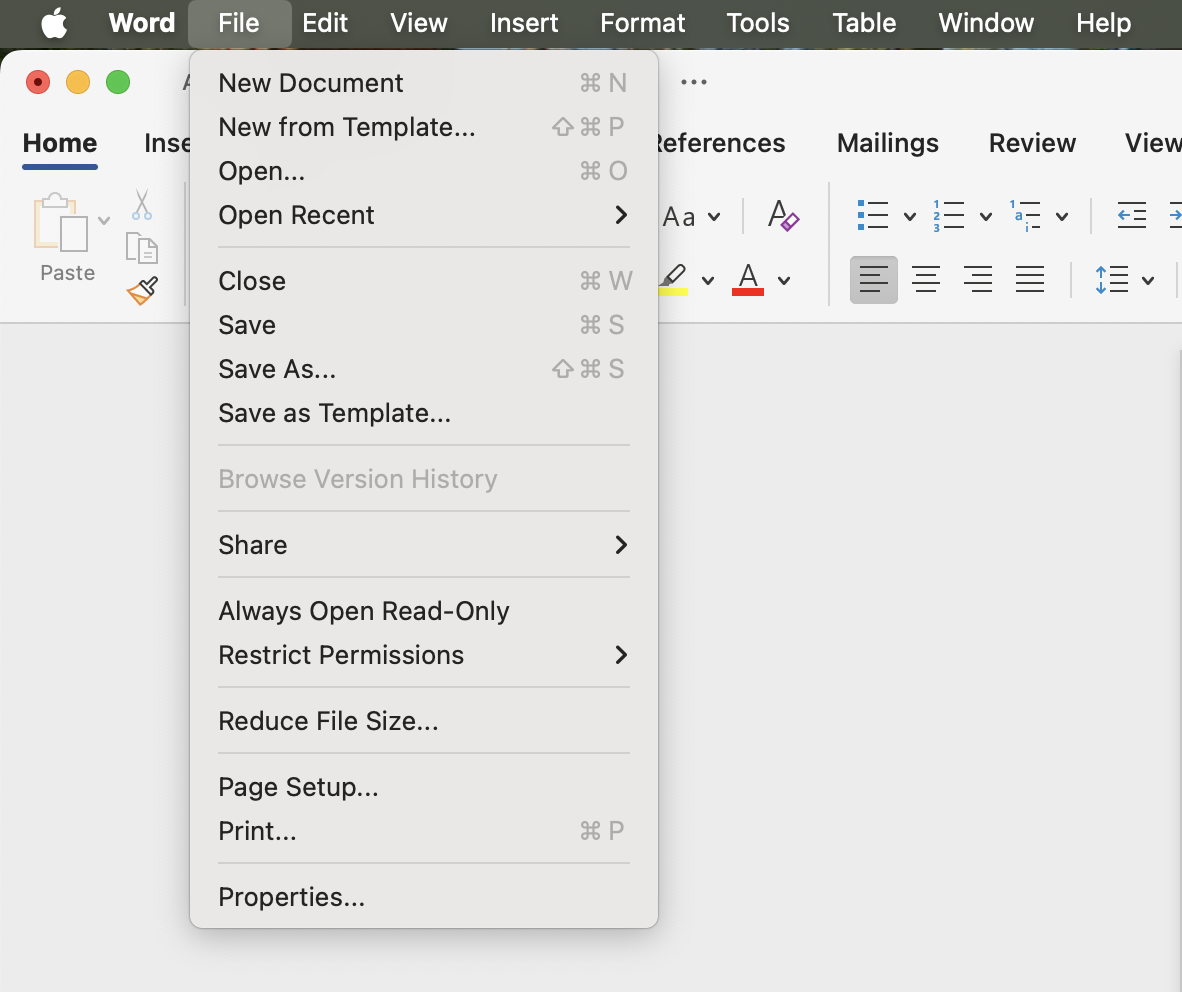The width and height of the screenshot is (1182, 992).
Task: Click File in the menu bar
Action: coord(239,23)
